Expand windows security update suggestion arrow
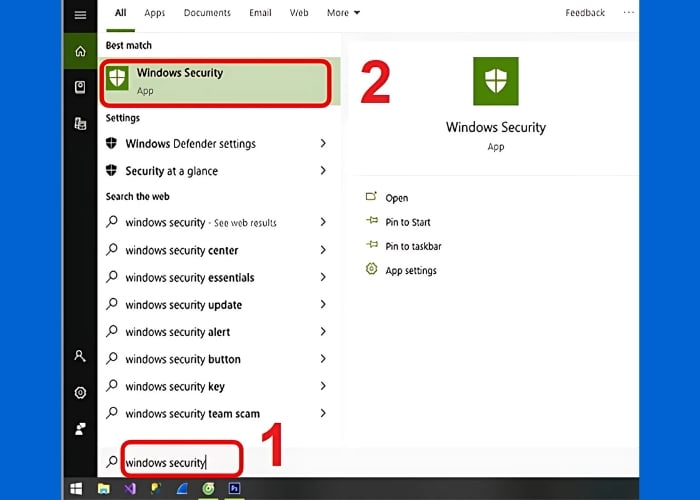 (323, 305)
